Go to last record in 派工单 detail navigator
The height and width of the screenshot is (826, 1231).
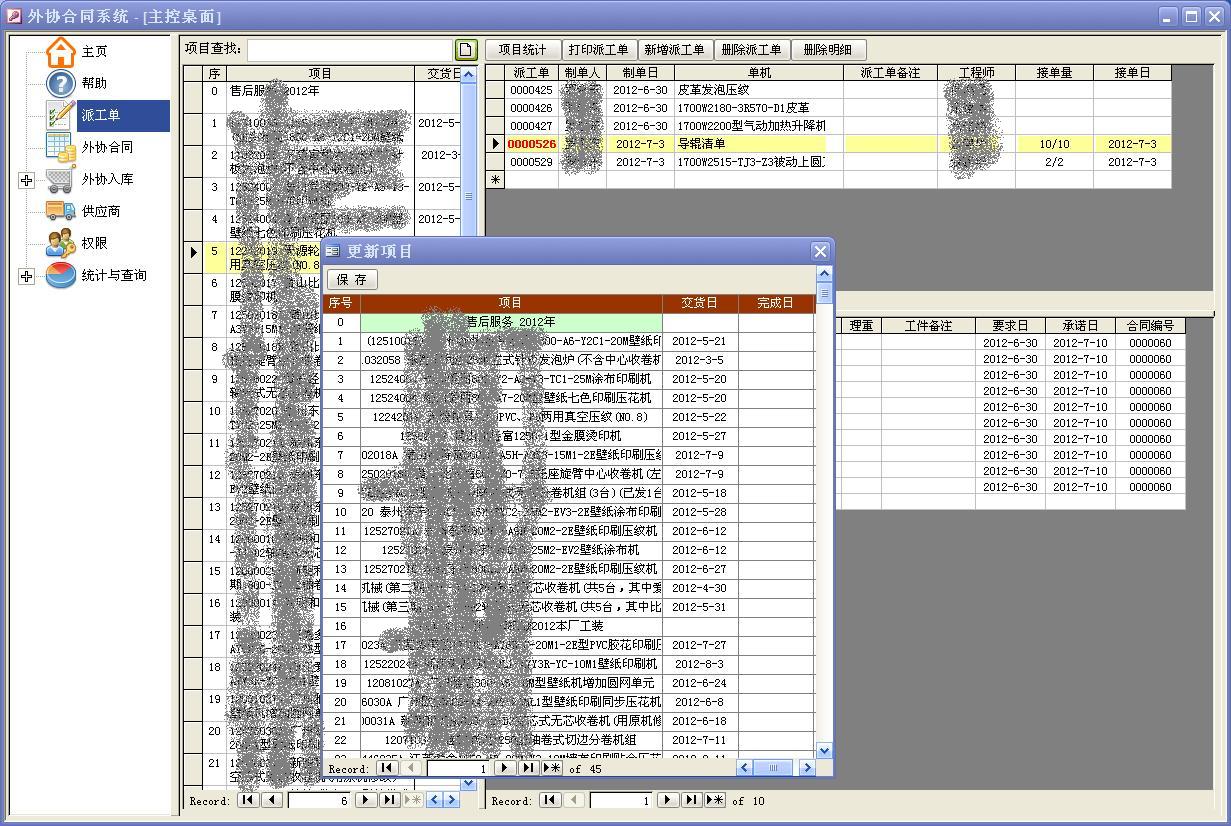692,800
